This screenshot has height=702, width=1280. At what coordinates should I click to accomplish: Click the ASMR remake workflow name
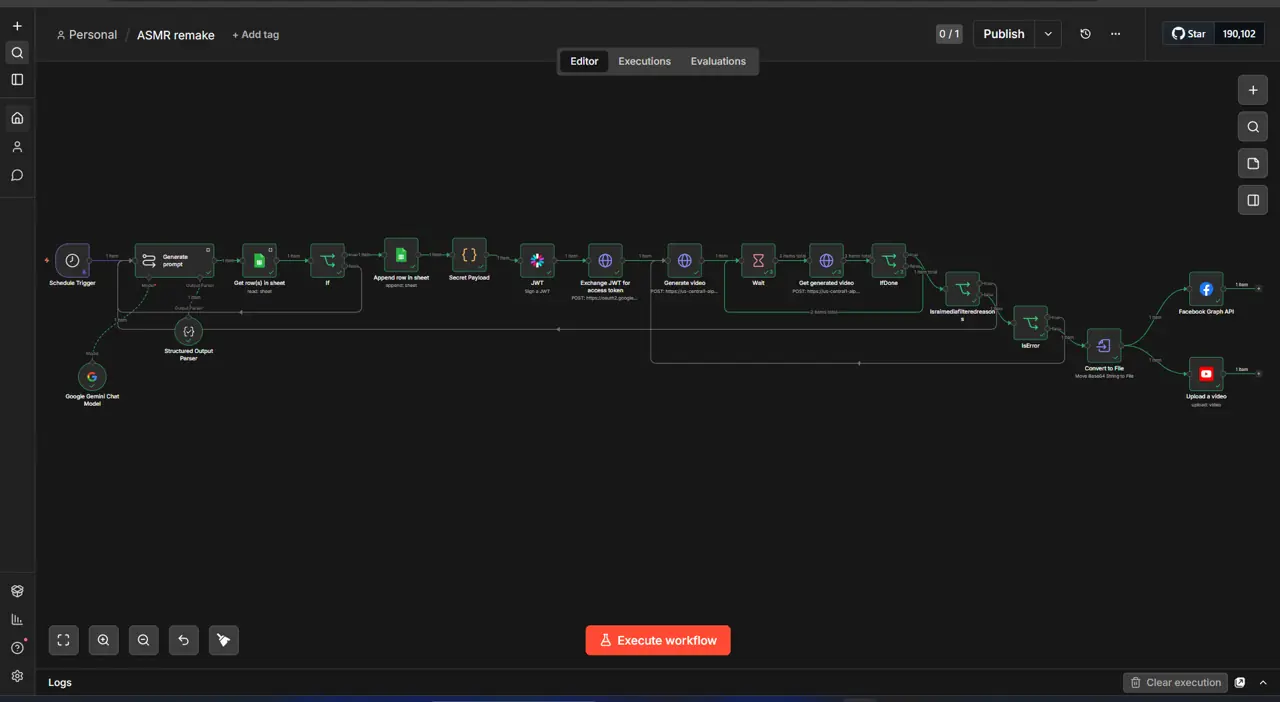[176, 35]
